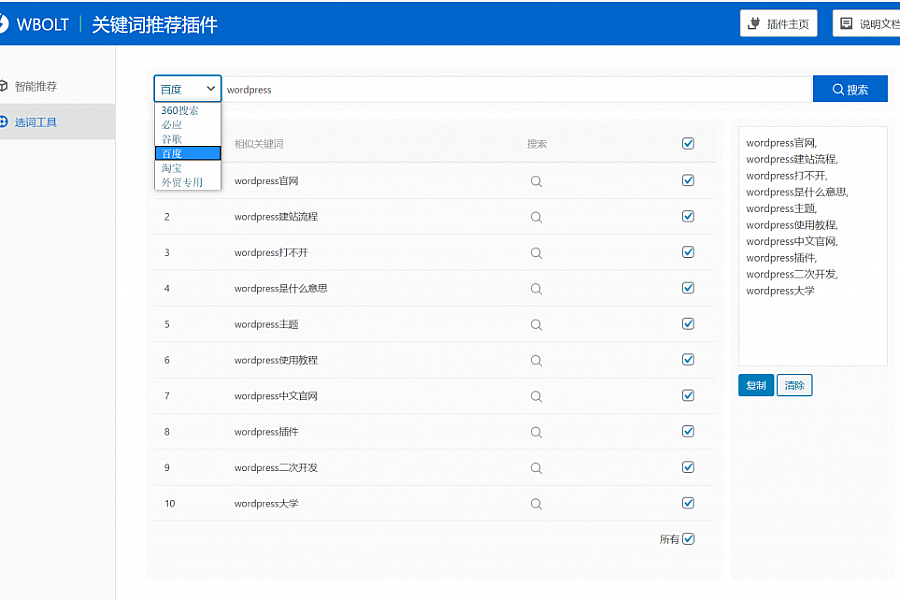
Task: Click the search magnifier for wordpress中文官网
Action: 536,396
